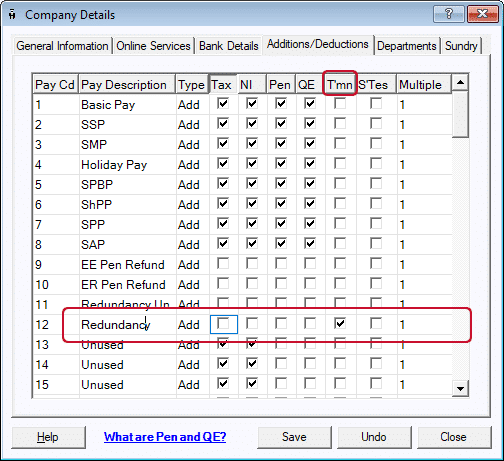Toggle QE checkbox for Holiday Pay
Viewport: 504px width, 461px height.
(x=310, y=164)
